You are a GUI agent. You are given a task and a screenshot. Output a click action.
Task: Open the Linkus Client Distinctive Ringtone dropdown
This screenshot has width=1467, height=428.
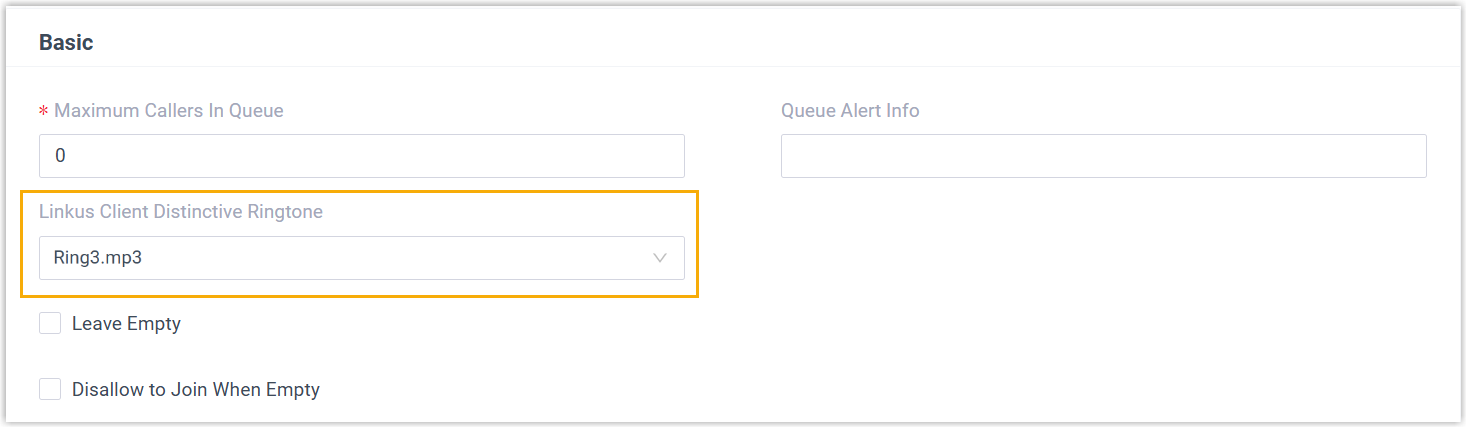point(362,258)
